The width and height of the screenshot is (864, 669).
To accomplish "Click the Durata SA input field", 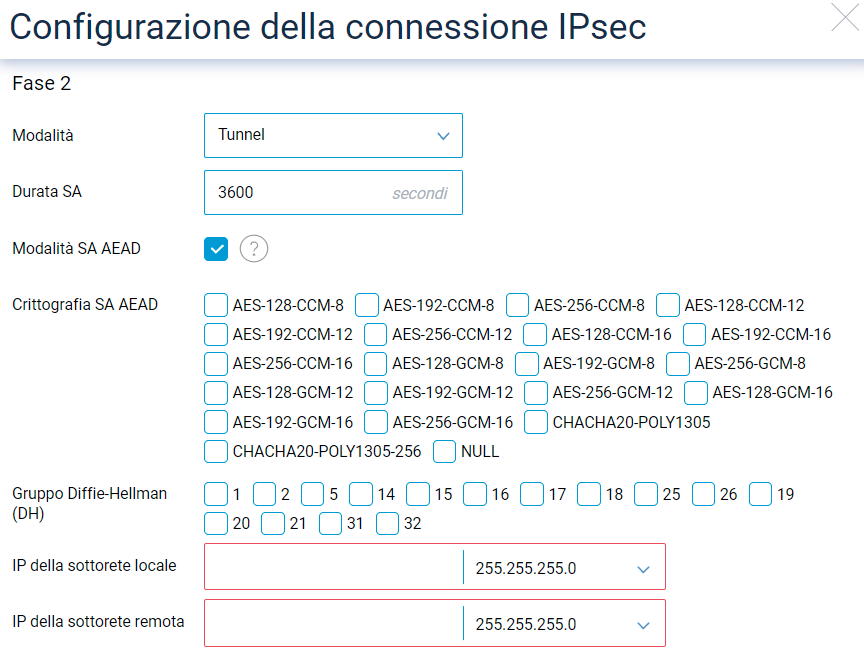I will 300,192.
